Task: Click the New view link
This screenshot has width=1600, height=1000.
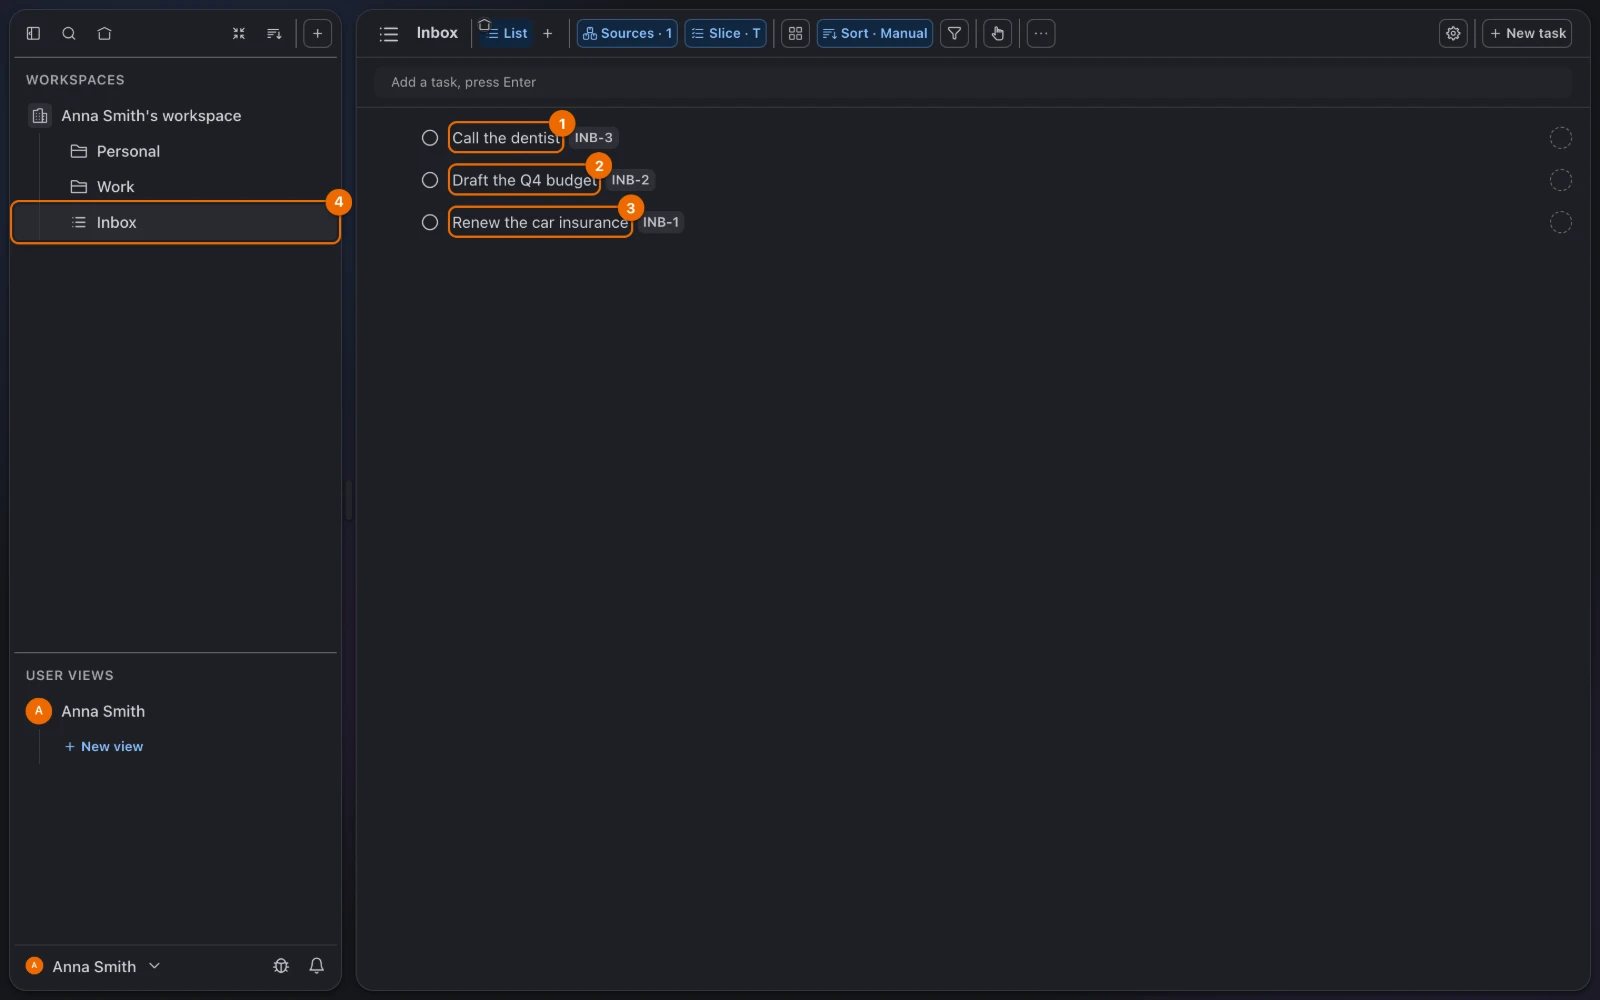Action: (104, 746)
